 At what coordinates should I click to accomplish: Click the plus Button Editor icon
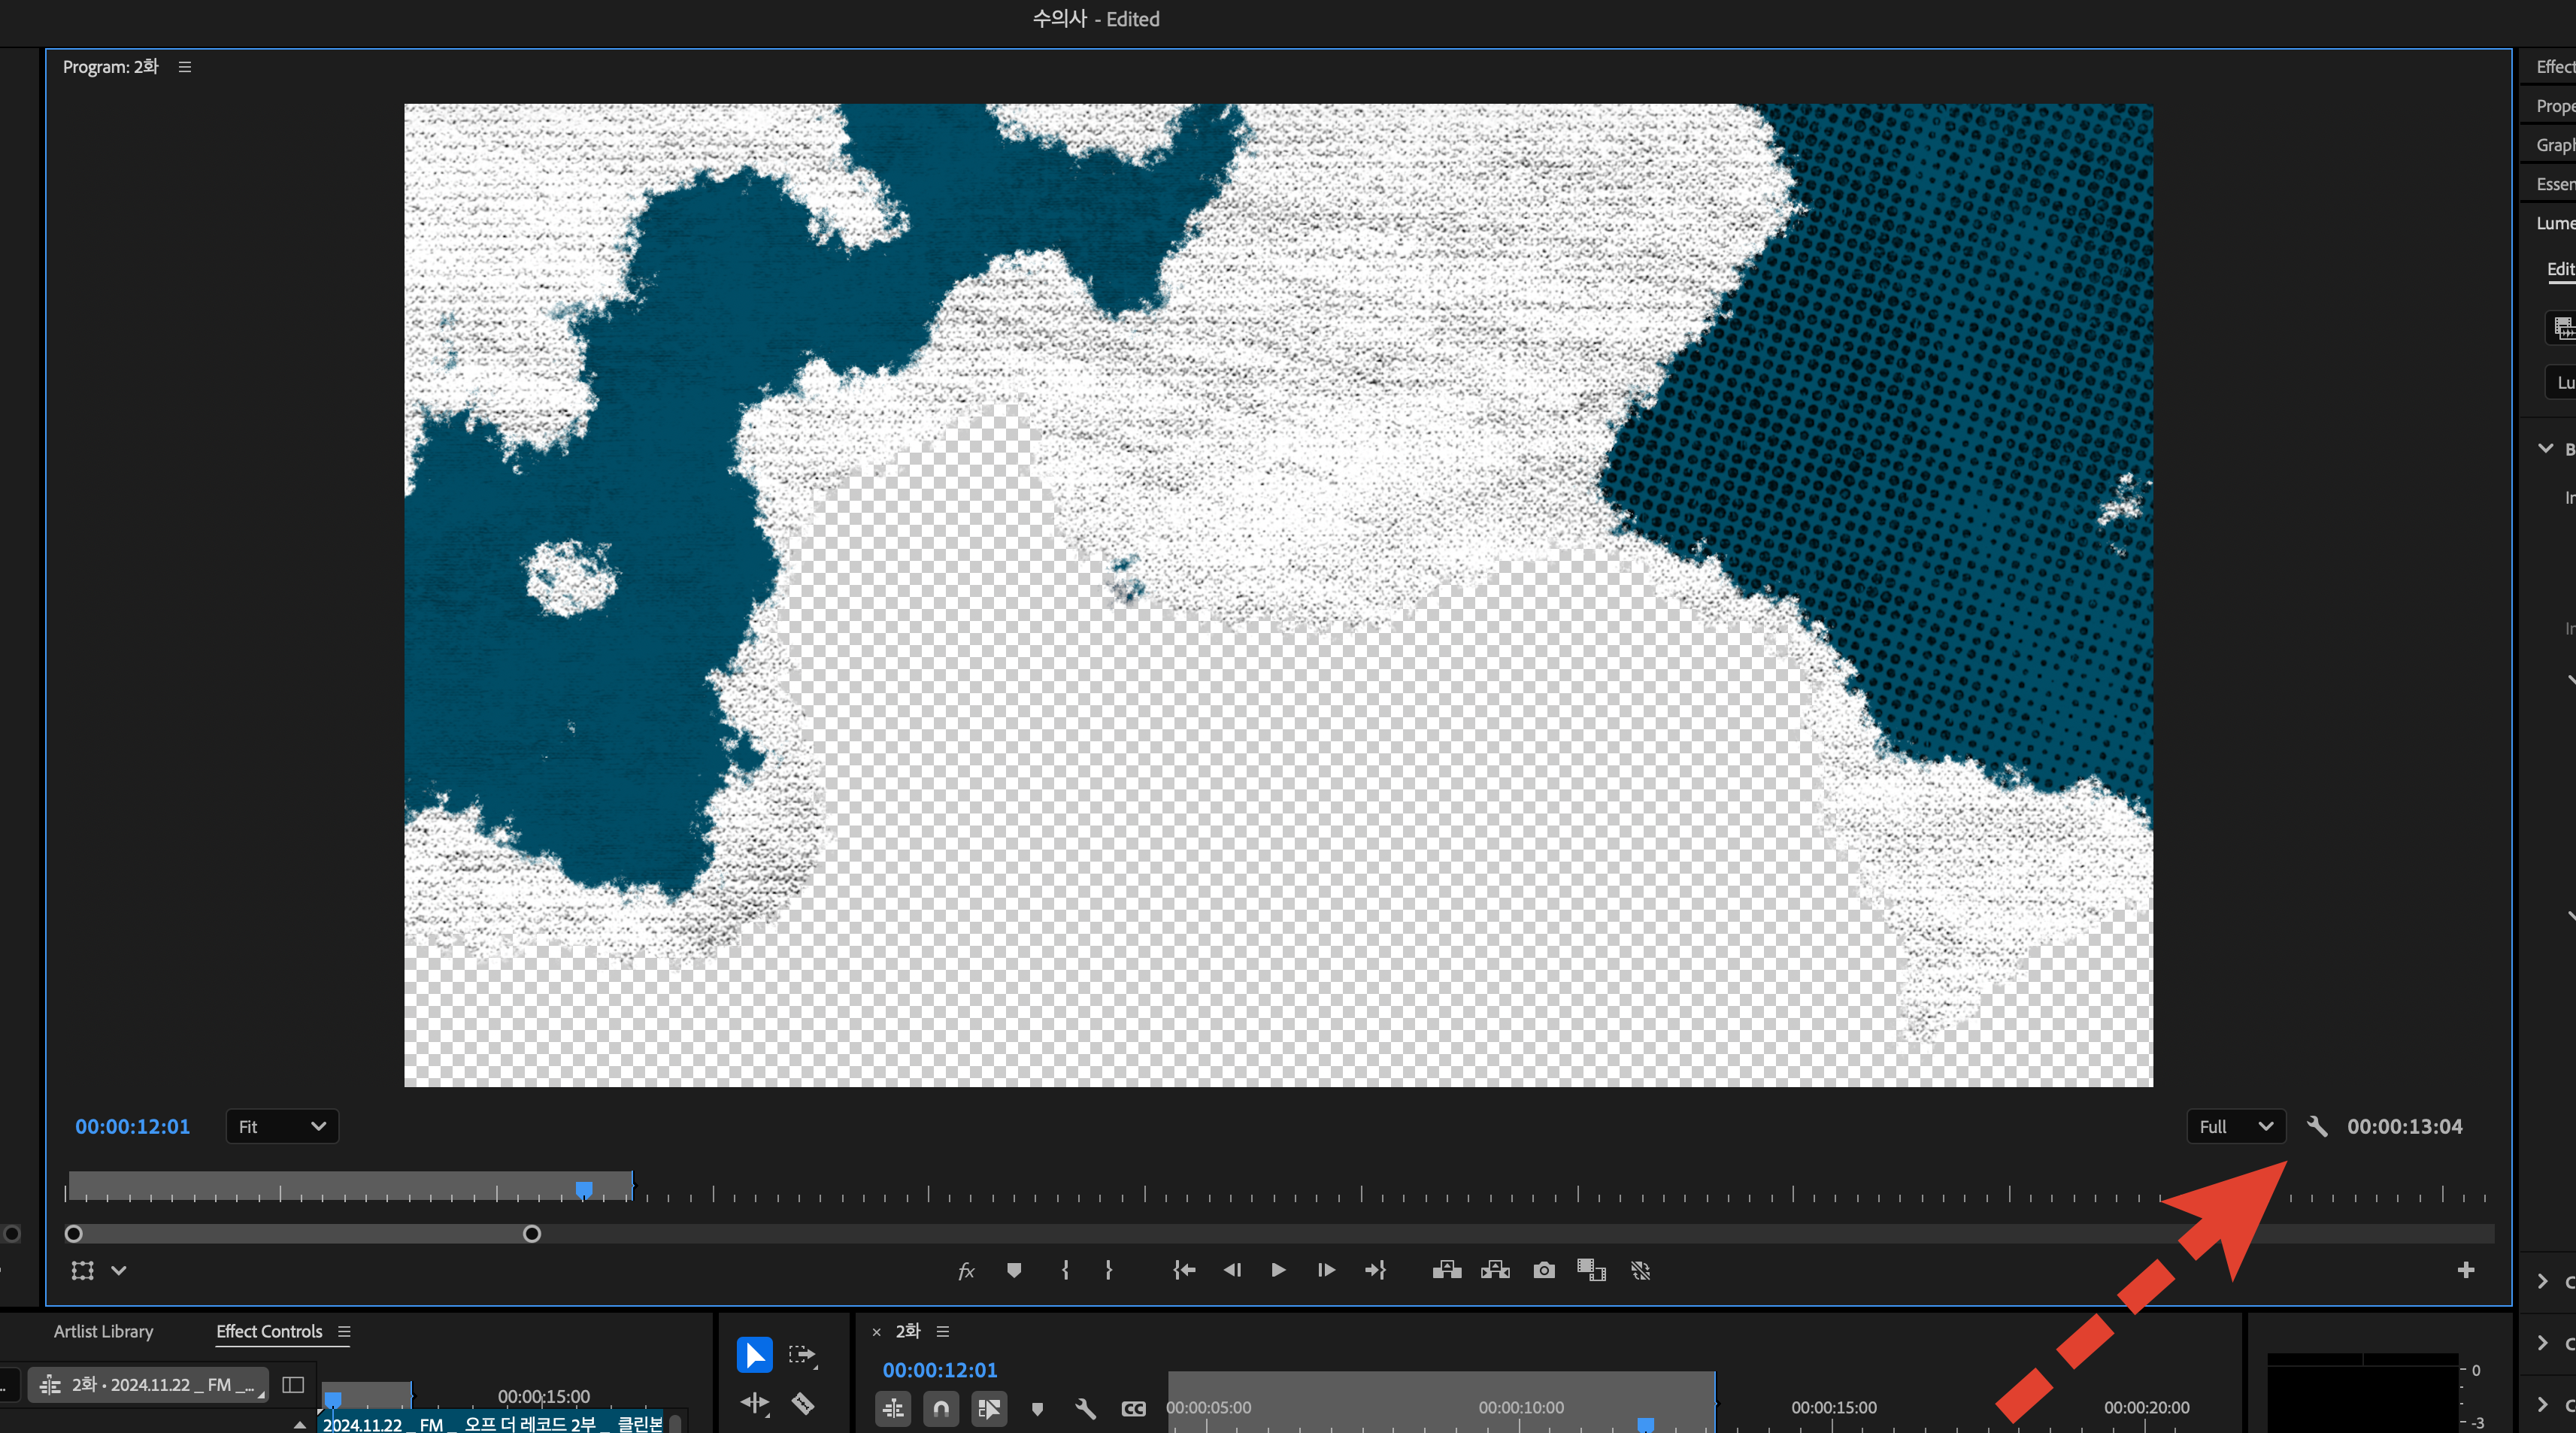click(x=2465, y=1270)
